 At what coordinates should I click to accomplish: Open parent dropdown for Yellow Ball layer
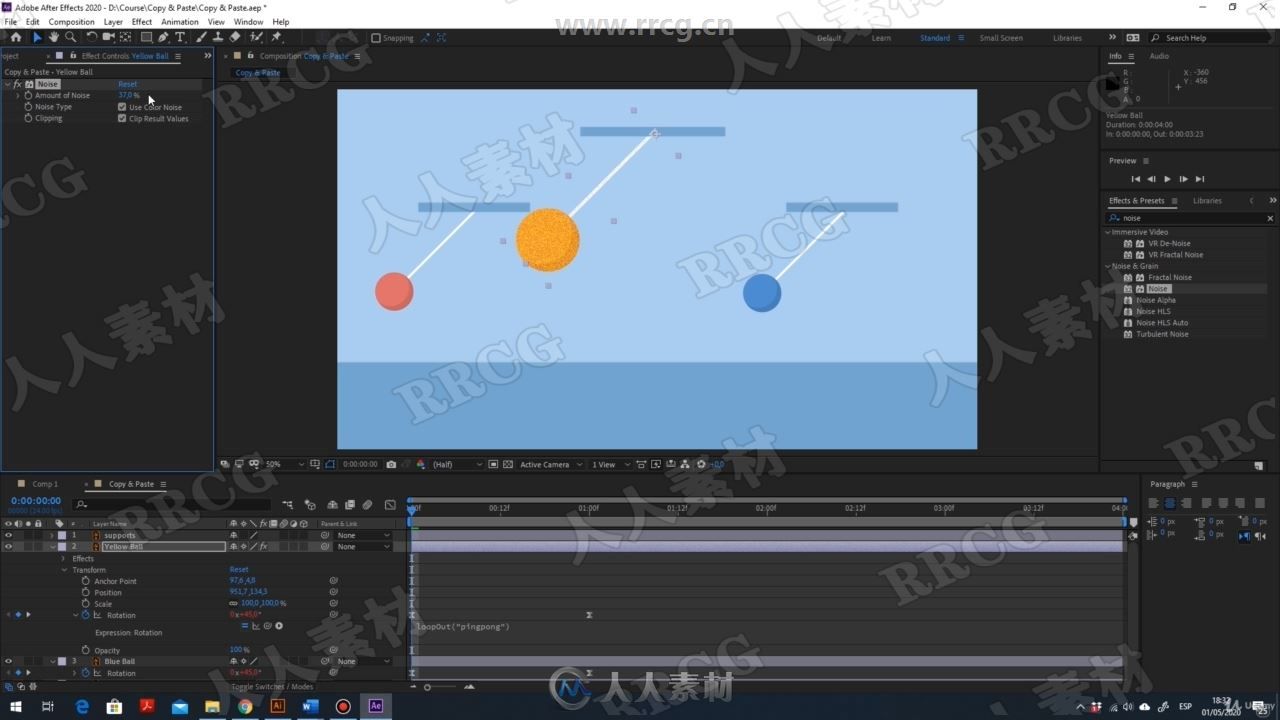363,547
